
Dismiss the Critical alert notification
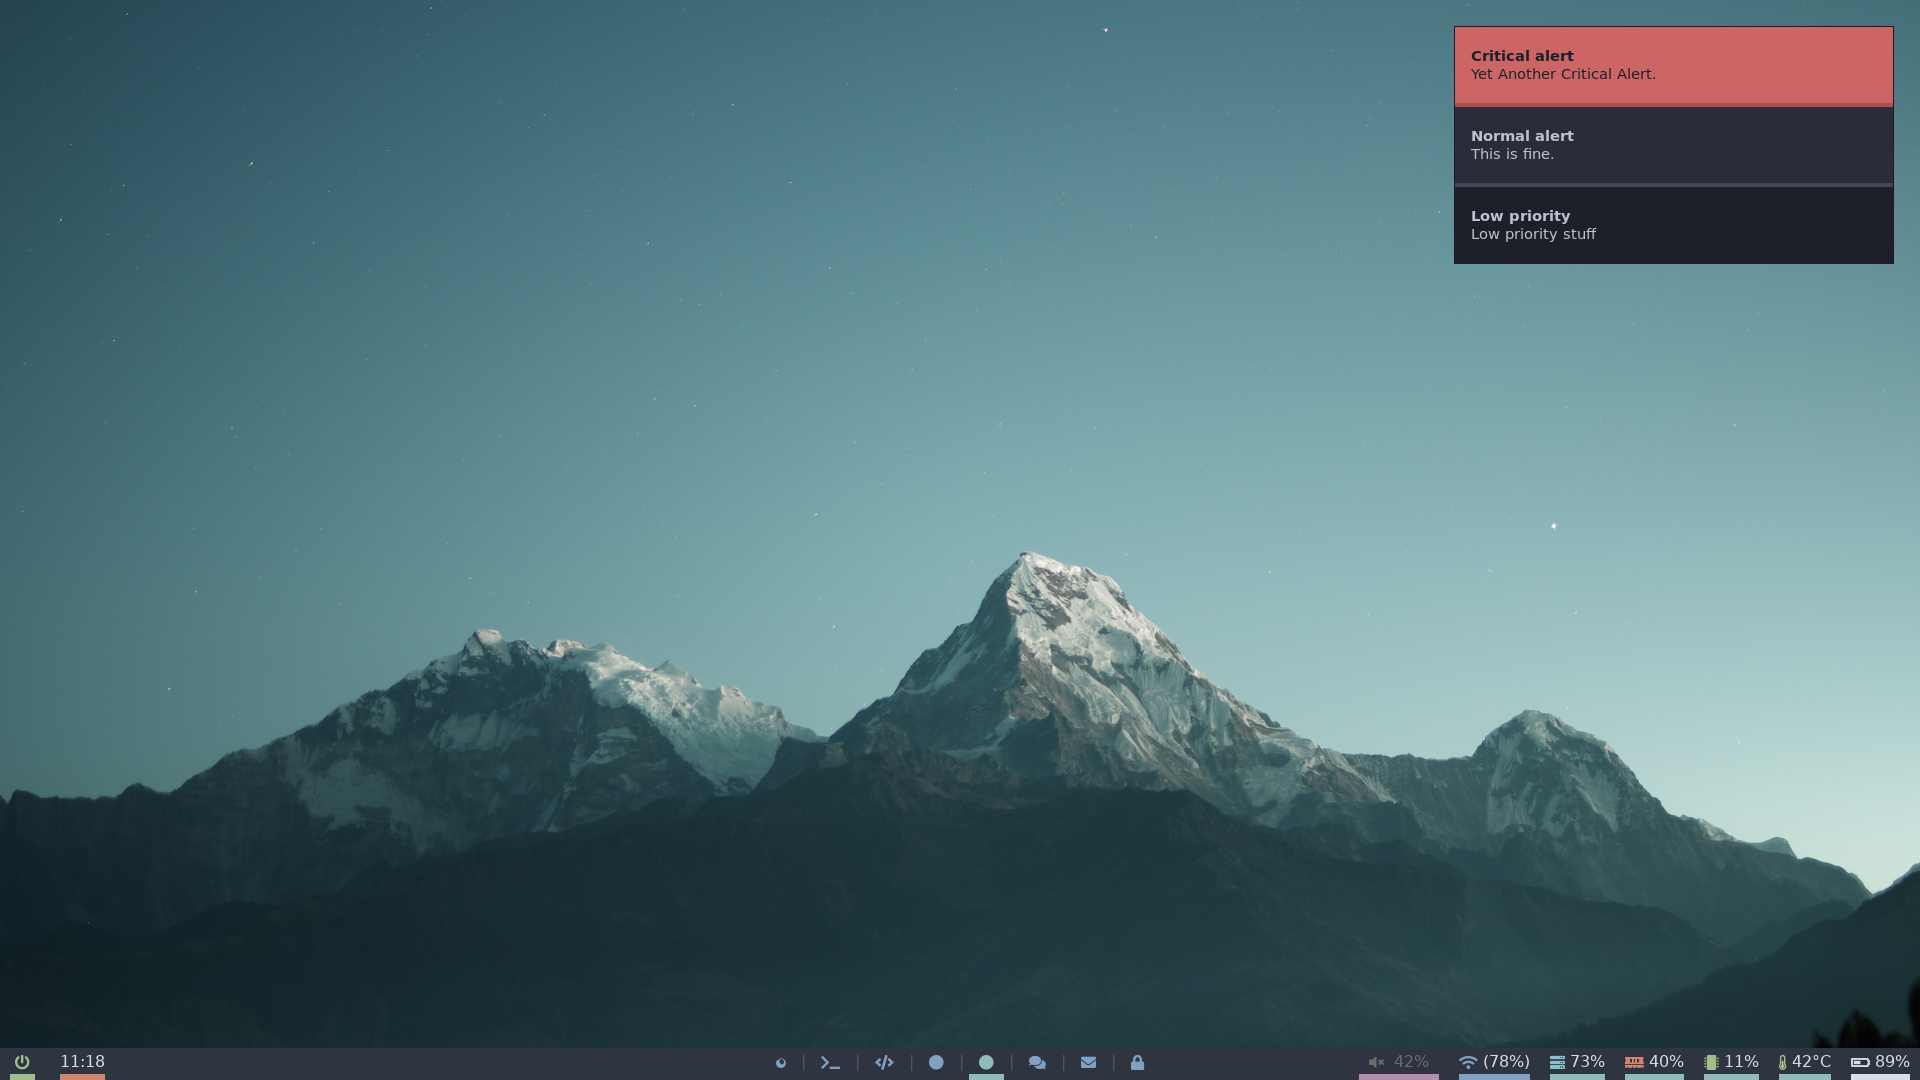click(1673, 65)
